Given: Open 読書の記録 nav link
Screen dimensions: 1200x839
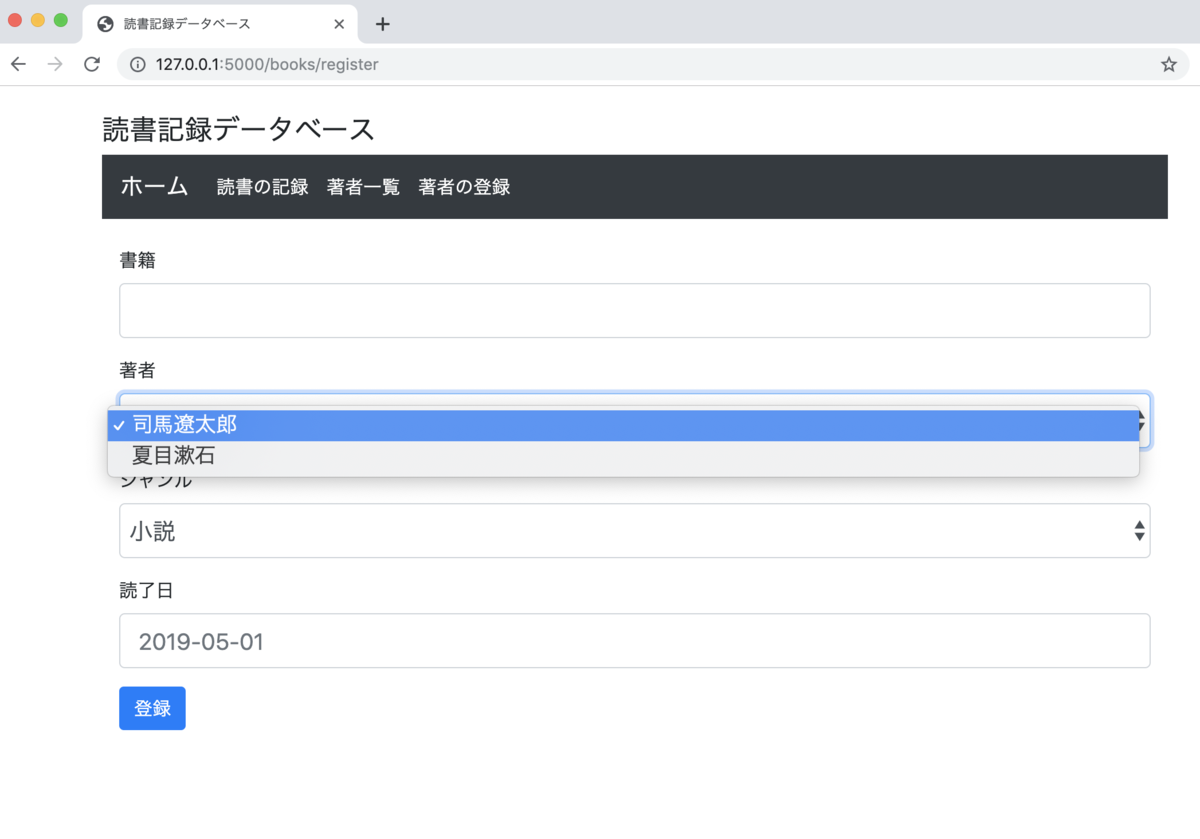Looking at the screenshot, I should point(263,187).
